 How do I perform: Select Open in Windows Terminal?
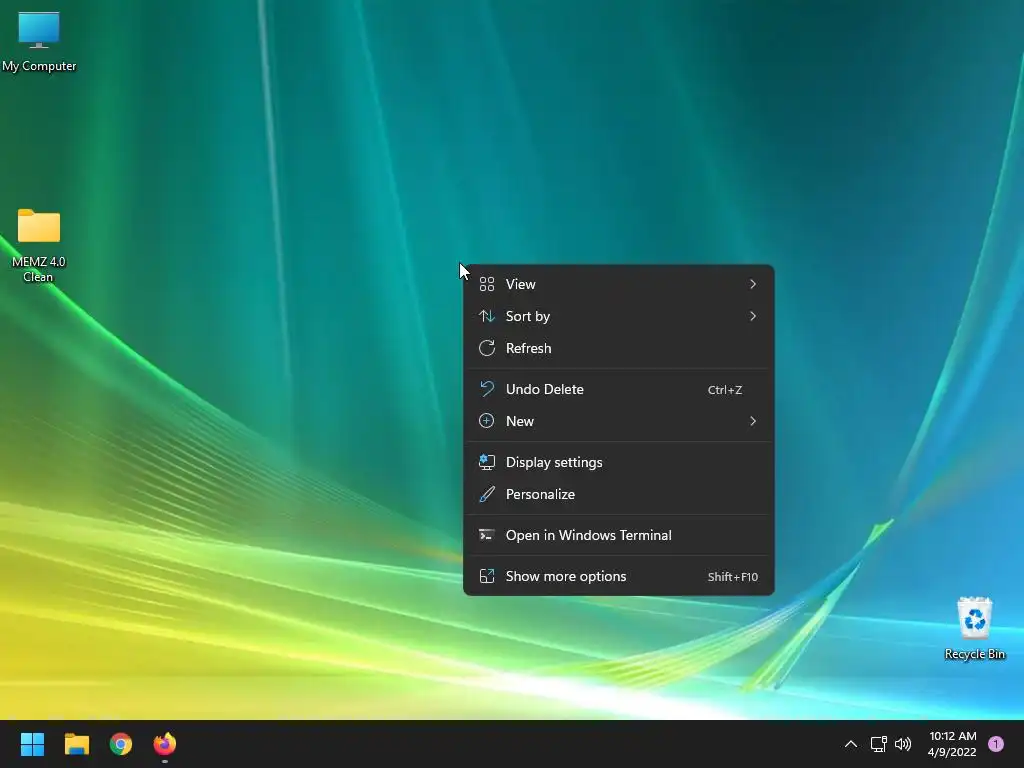618,536
